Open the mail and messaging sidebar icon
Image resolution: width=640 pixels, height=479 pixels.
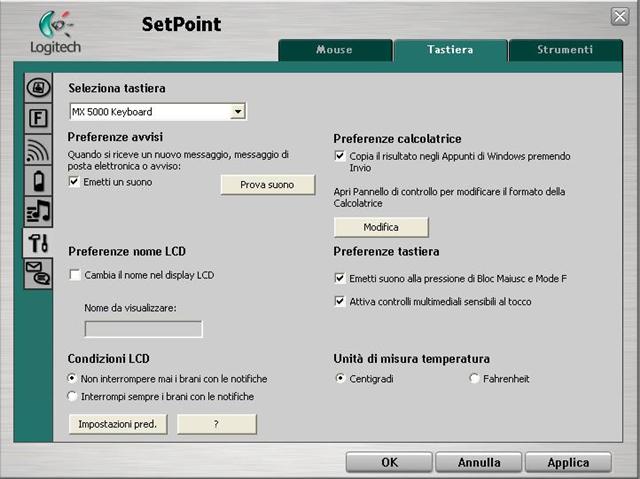[x=38, y=273]
